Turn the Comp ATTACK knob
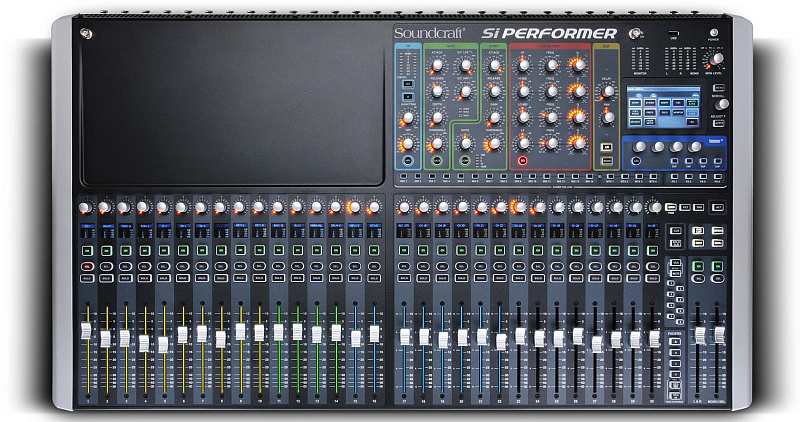Viewport: 800px width, 422px height. point(494,66)
